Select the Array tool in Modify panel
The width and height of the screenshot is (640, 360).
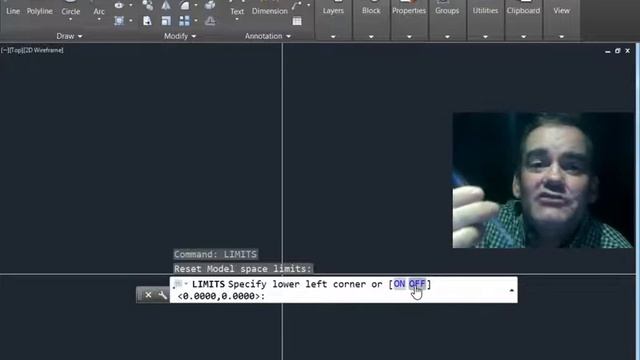(184, 21)
